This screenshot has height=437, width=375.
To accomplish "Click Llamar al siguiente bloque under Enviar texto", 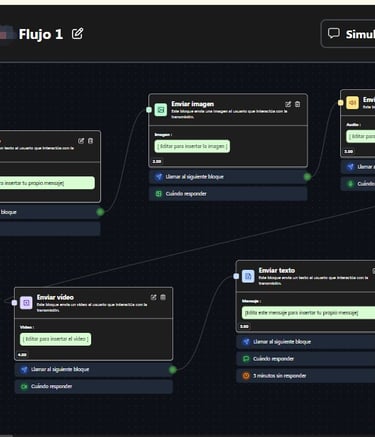I will coord(306,342).
